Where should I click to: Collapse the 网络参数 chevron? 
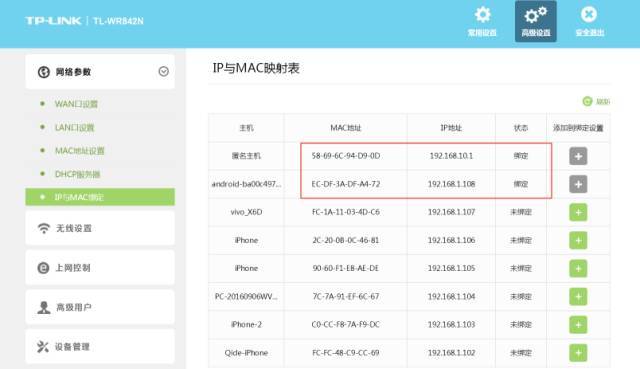[164, 71]
